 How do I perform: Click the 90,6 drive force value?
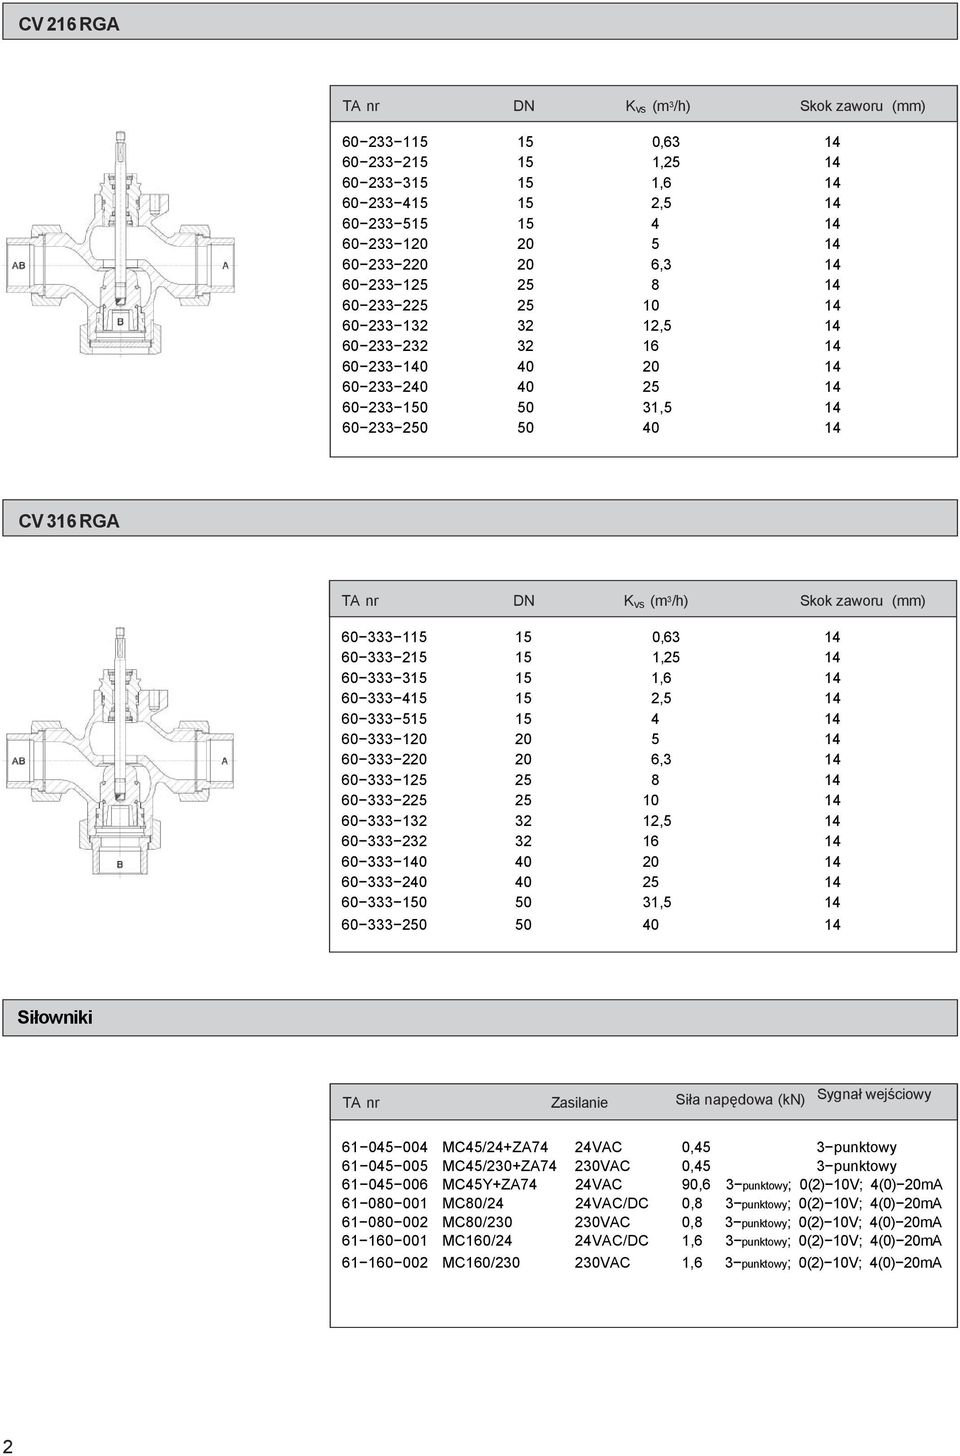[696, 1184]
